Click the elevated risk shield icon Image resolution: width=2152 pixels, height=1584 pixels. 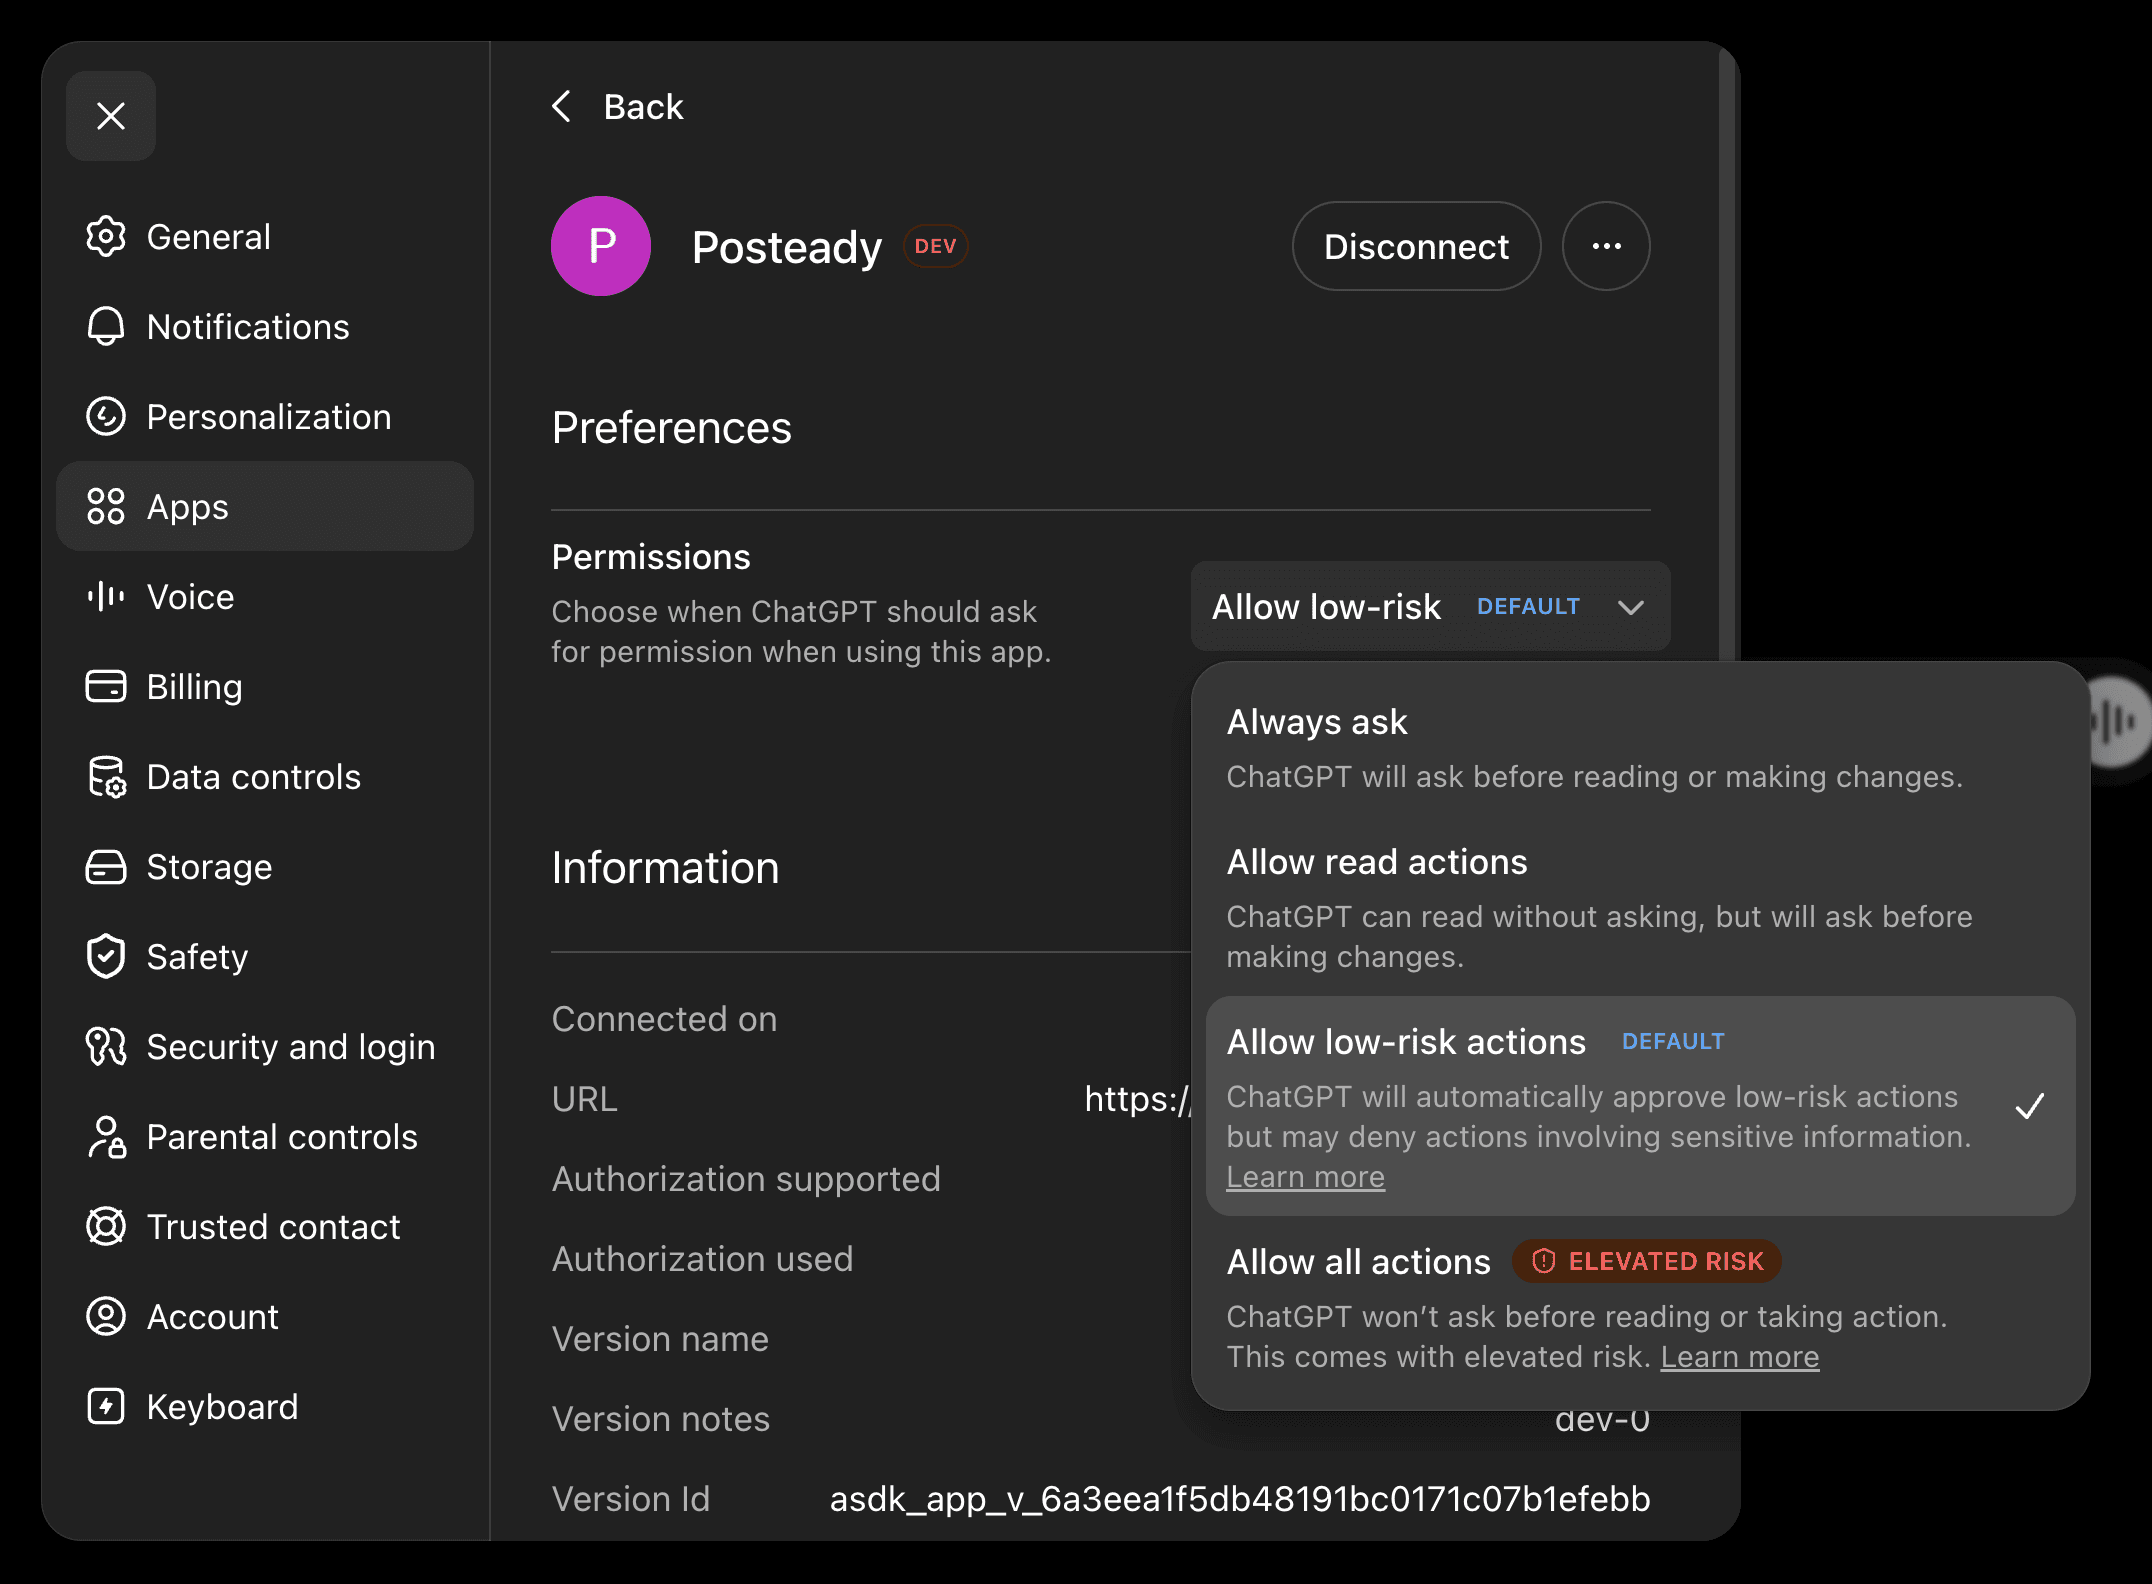(1544, 1261)
